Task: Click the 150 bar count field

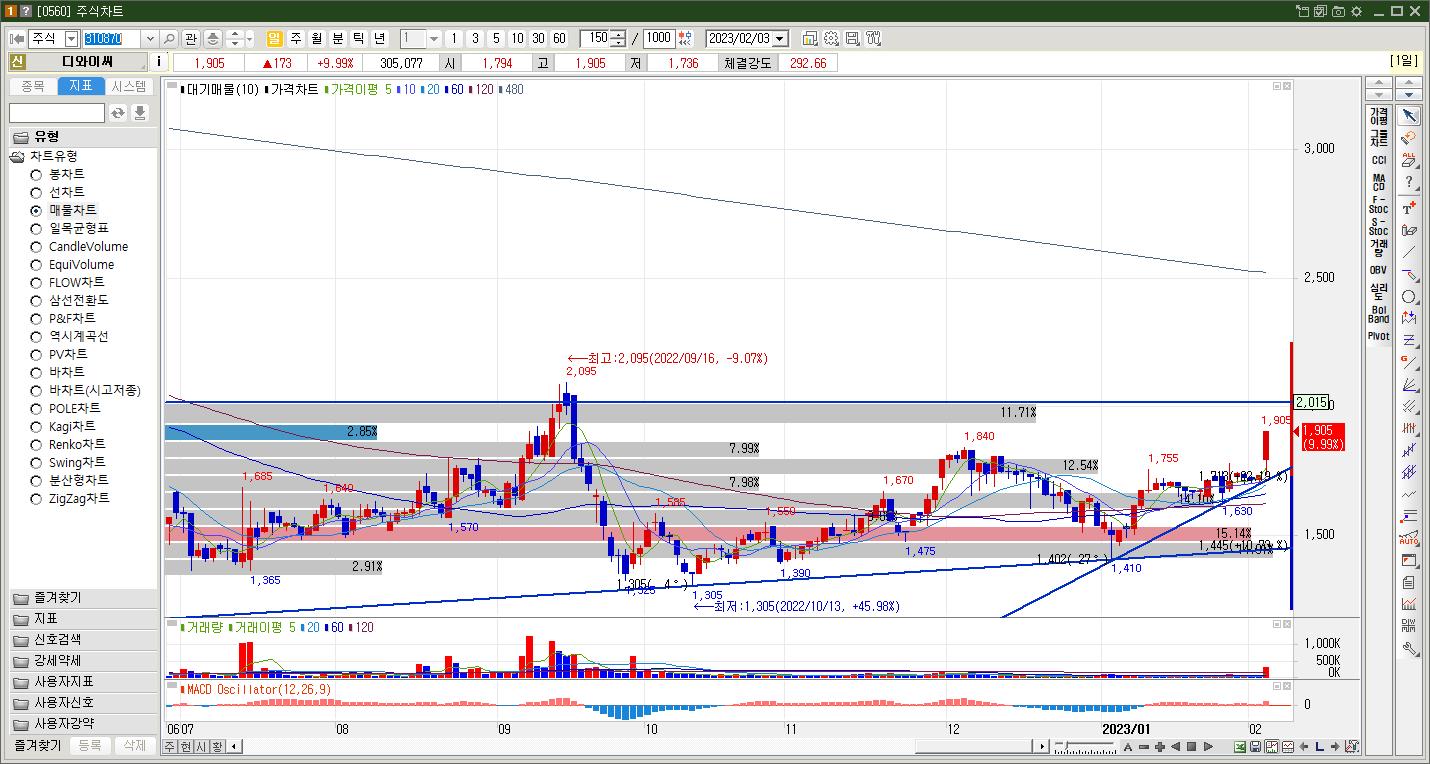Action: [597, 38]
